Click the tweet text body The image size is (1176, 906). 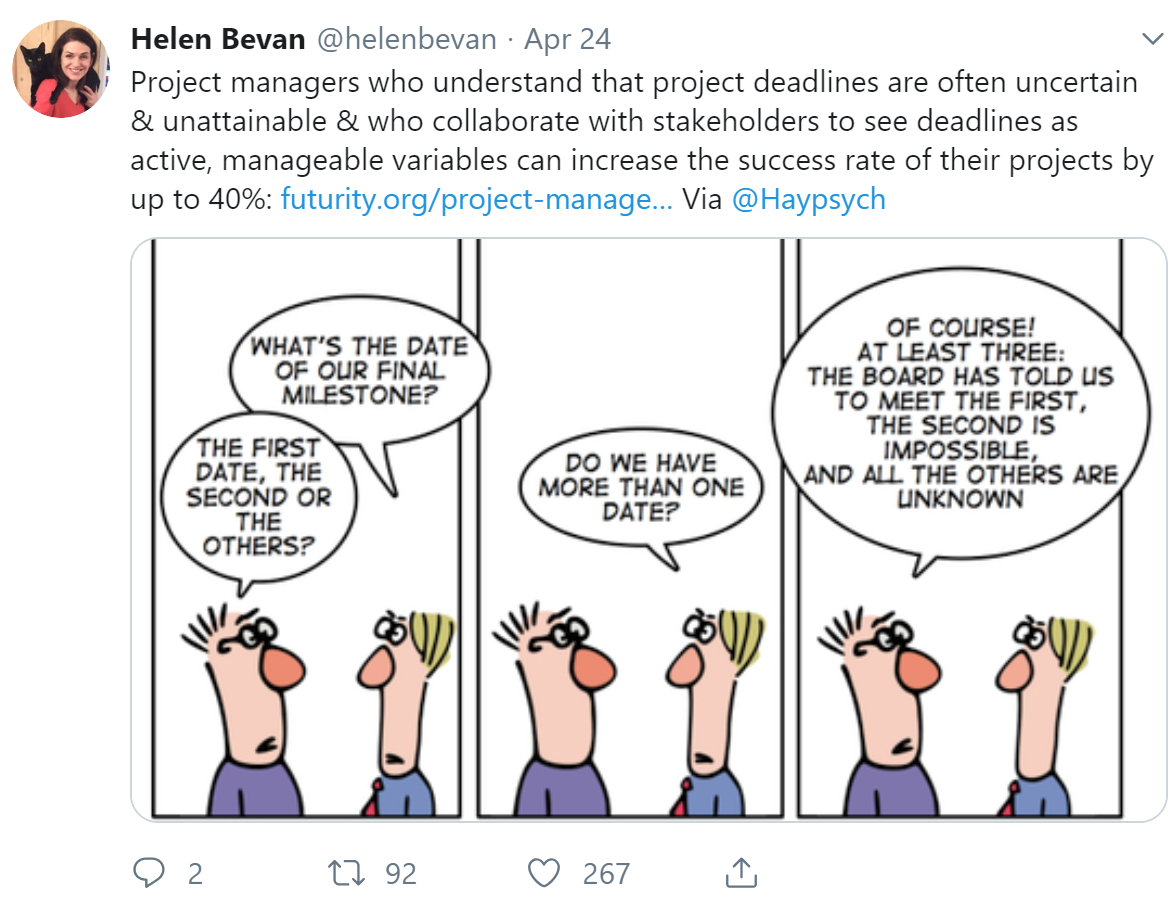point(642,141)
